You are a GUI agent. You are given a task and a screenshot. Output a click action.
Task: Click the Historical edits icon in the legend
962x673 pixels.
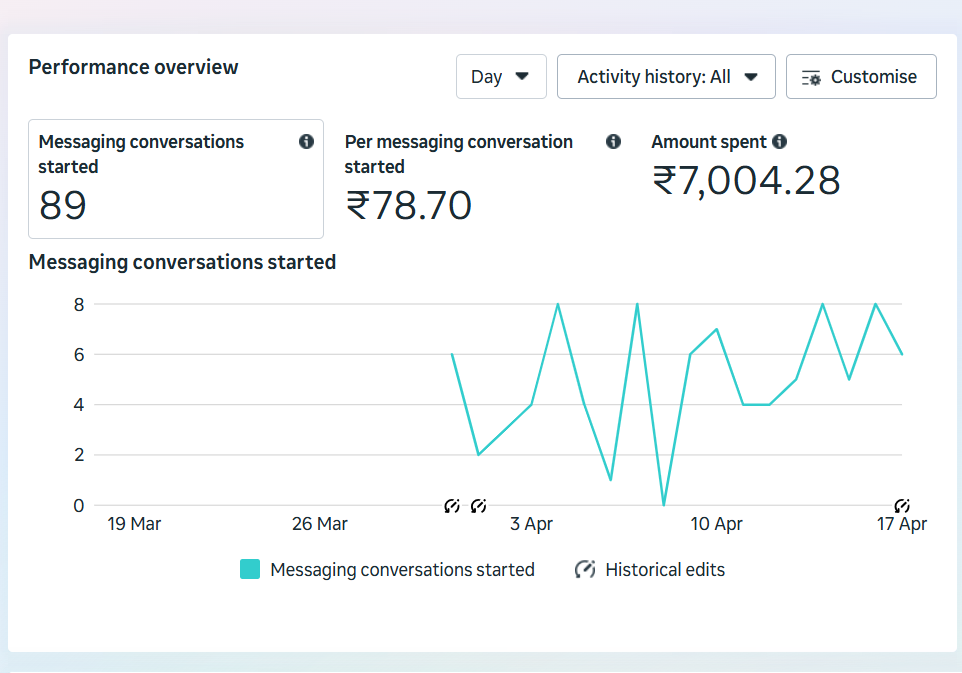point(584,569)
